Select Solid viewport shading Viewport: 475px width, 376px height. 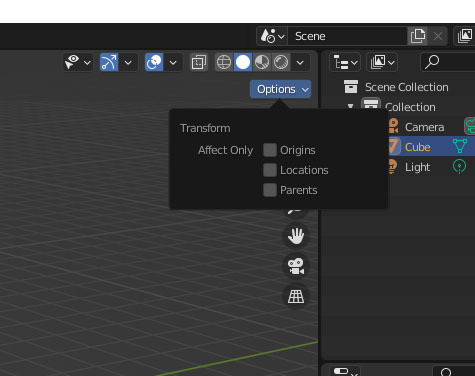pyautogui.click(x=243, y=62)
